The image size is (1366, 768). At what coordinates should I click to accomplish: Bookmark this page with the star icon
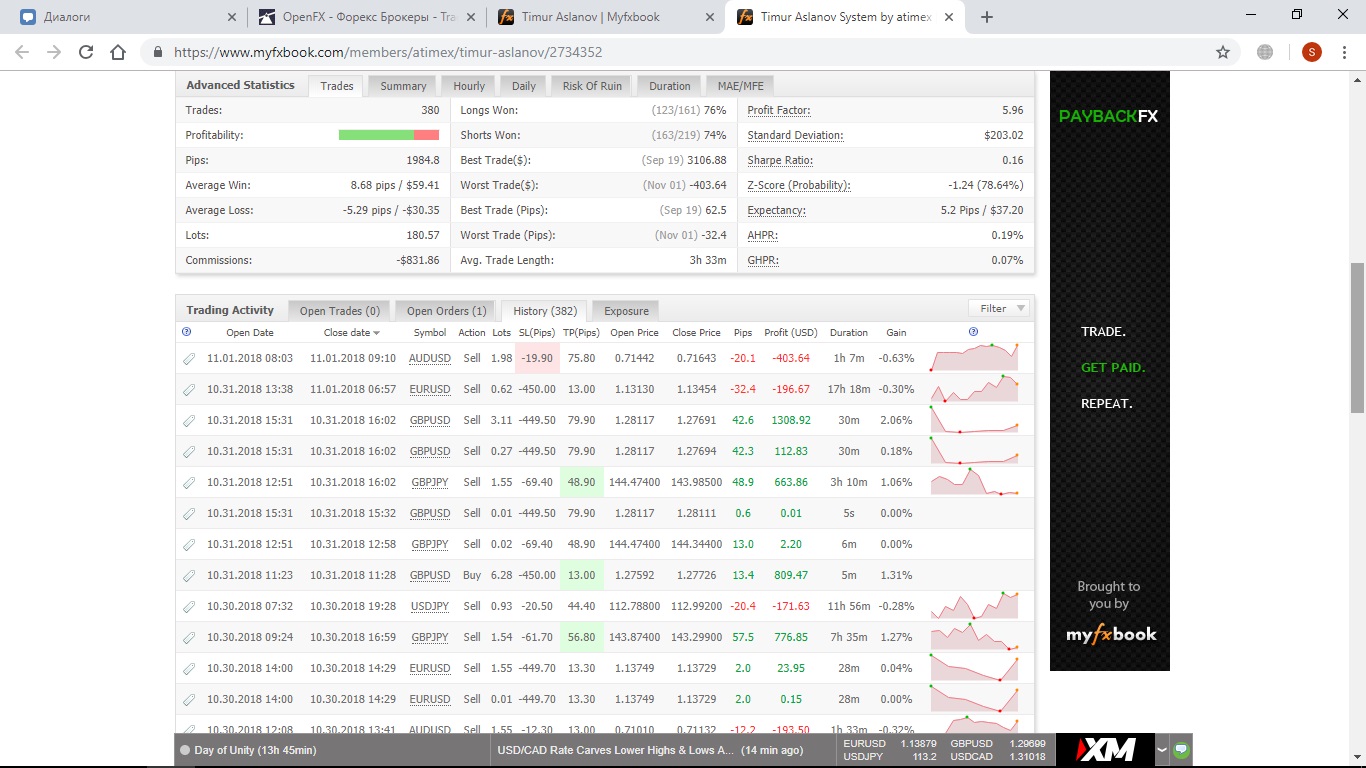point(1222,52)
